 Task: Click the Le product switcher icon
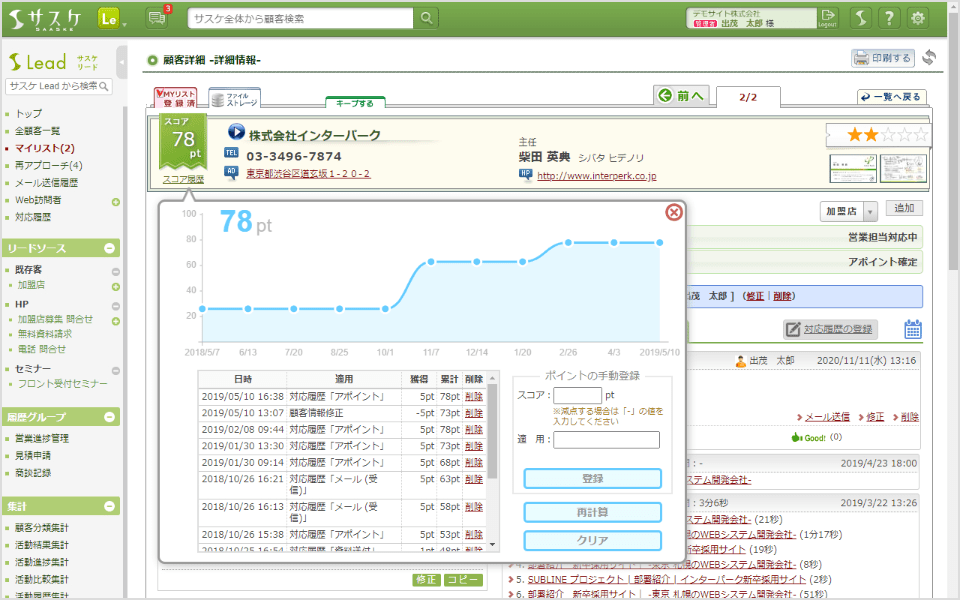(x=108, y=19)
